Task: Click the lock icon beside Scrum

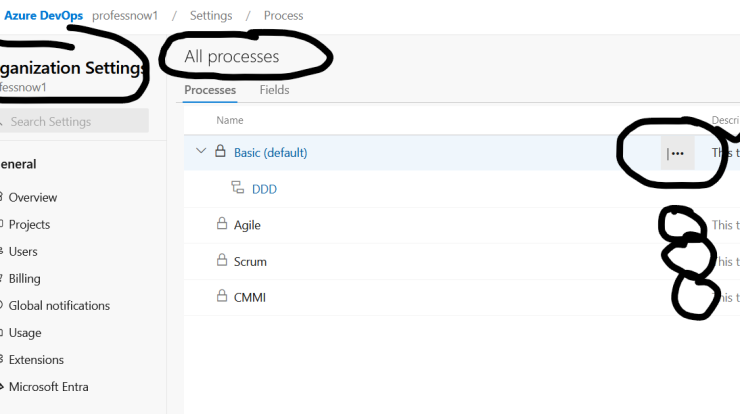Action: pos(222,260)
